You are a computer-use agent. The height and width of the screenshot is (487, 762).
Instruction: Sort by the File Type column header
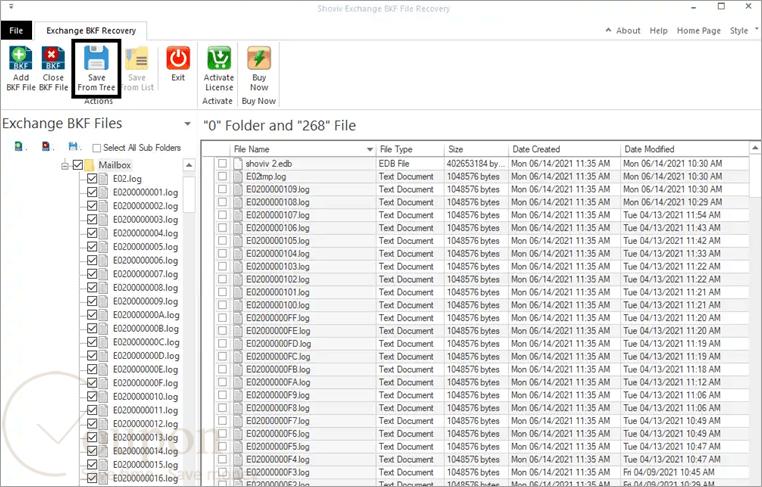coord(410,149)
